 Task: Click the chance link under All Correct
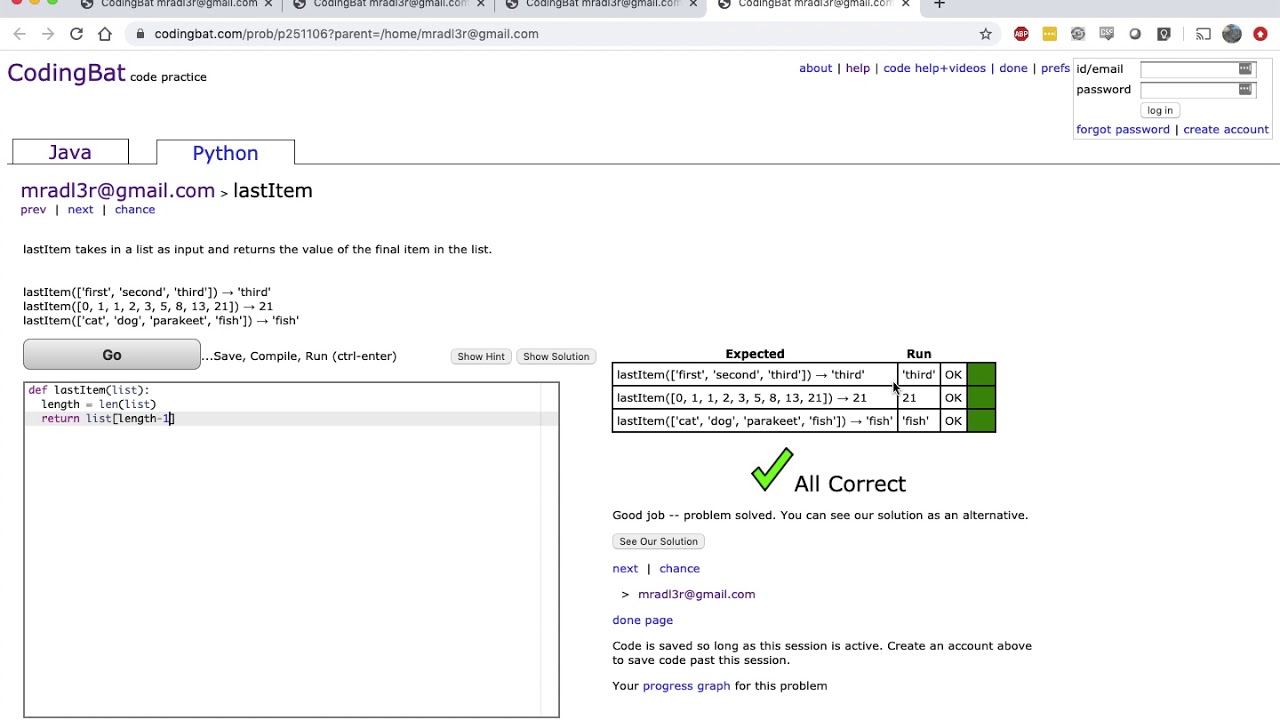(679, 568)
